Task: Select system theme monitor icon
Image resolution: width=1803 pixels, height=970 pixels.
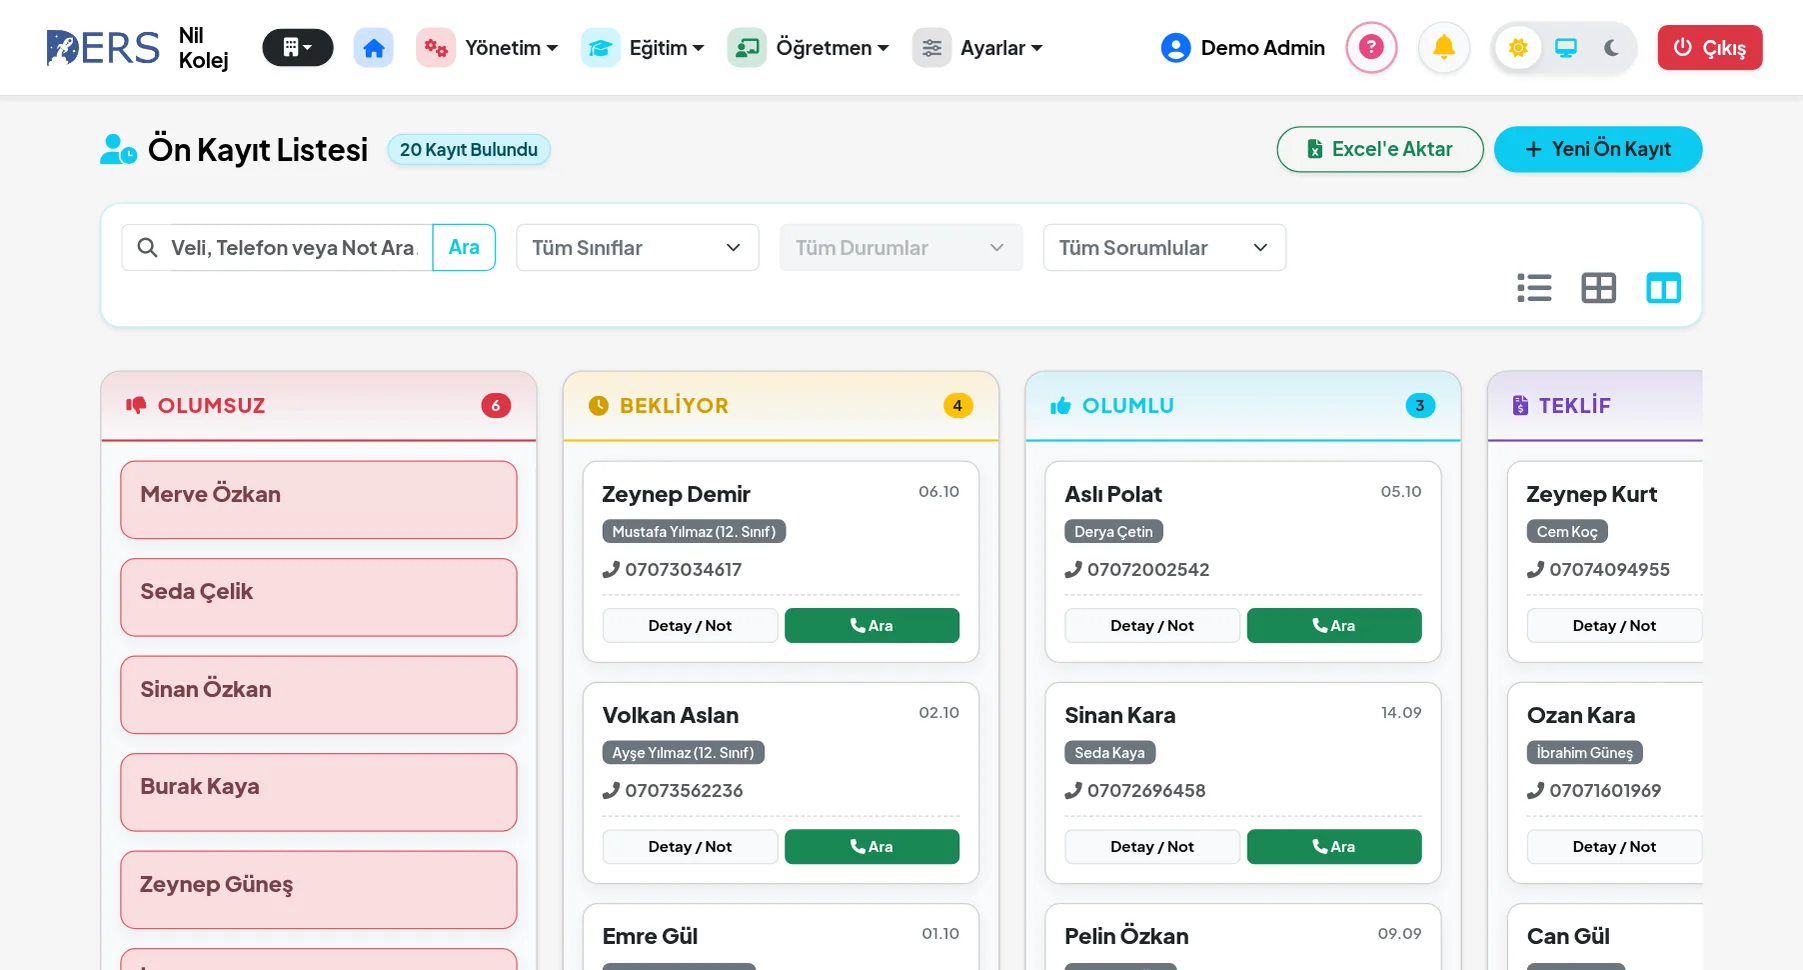Action: [x=1566, y=48]
